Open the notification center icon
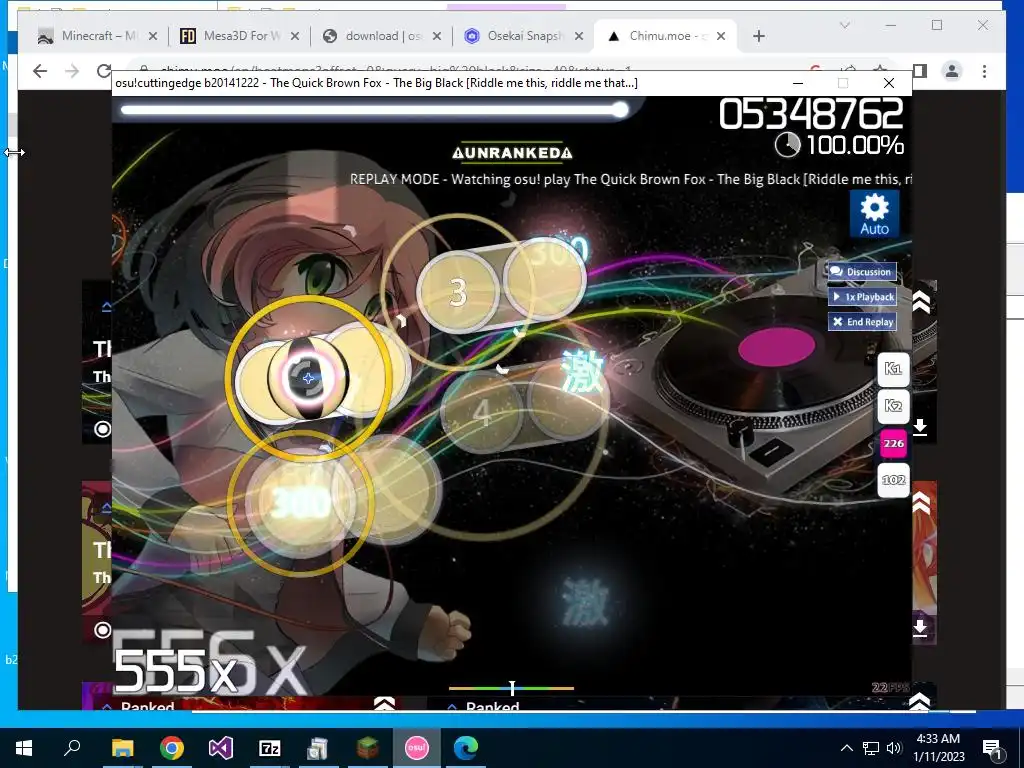This screenshot has width=1024, height=768. (992, 748)
